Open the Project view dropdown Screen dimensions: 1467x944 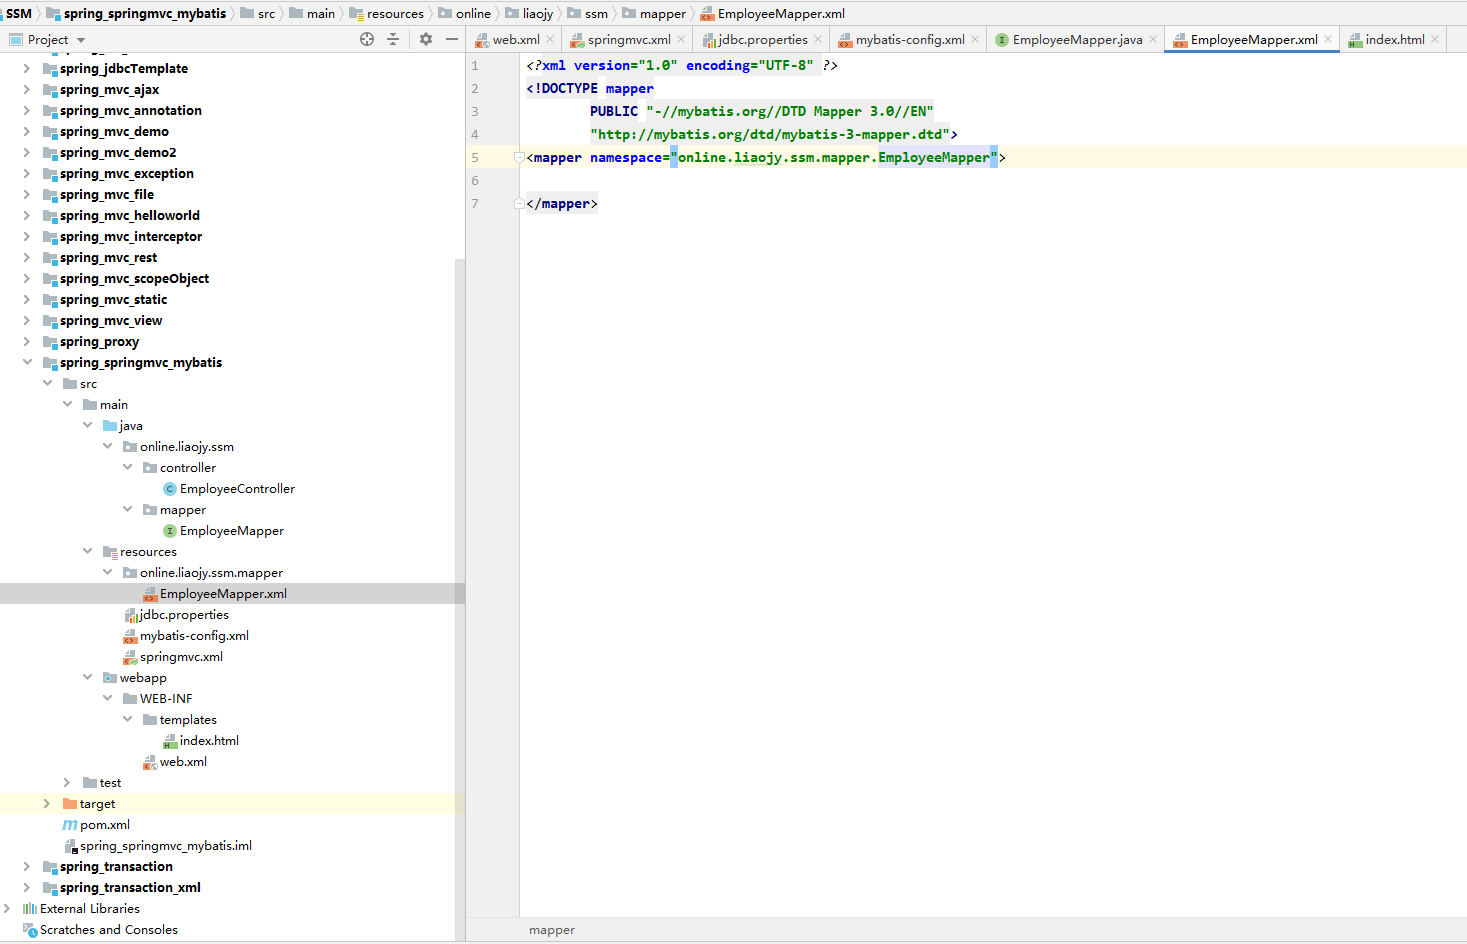[81, 40]
